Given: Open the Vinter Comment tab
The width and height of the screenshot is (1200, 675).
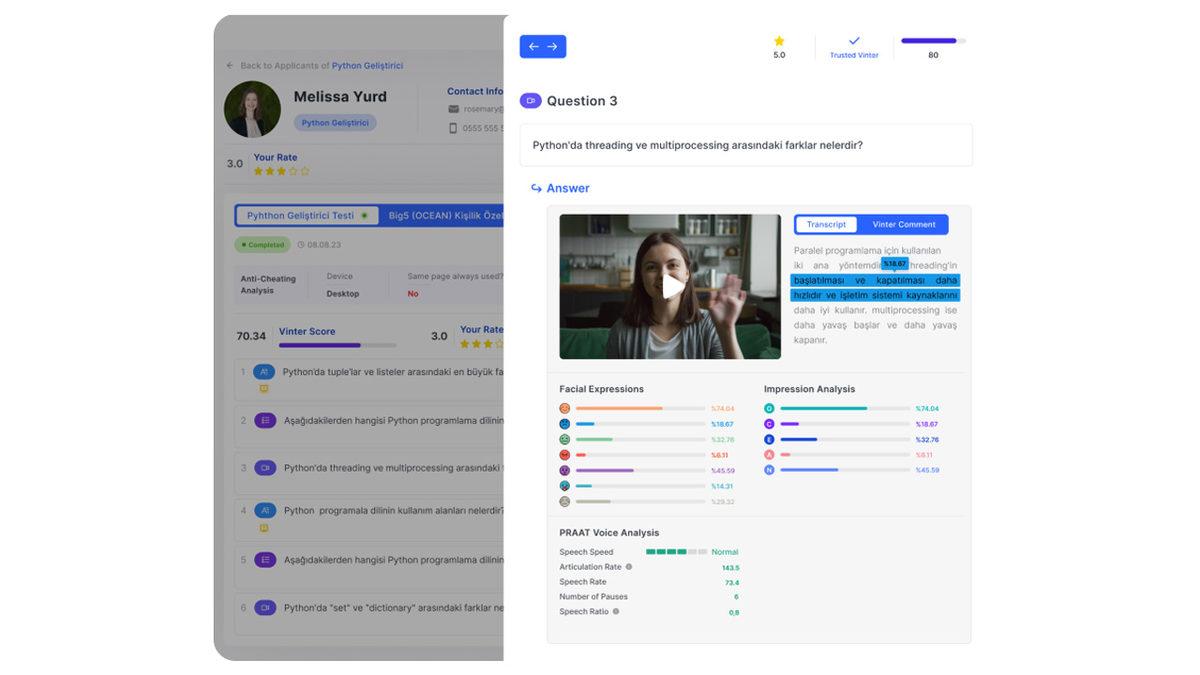Looking at the screenshot, I should click(903, 225).
